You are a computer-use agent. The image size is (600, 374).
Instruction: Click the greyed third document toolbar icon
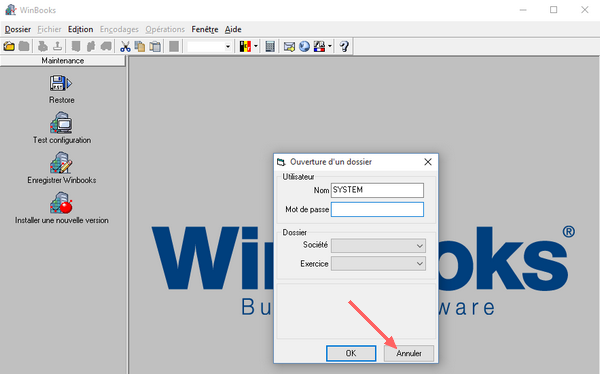point(76,47)
